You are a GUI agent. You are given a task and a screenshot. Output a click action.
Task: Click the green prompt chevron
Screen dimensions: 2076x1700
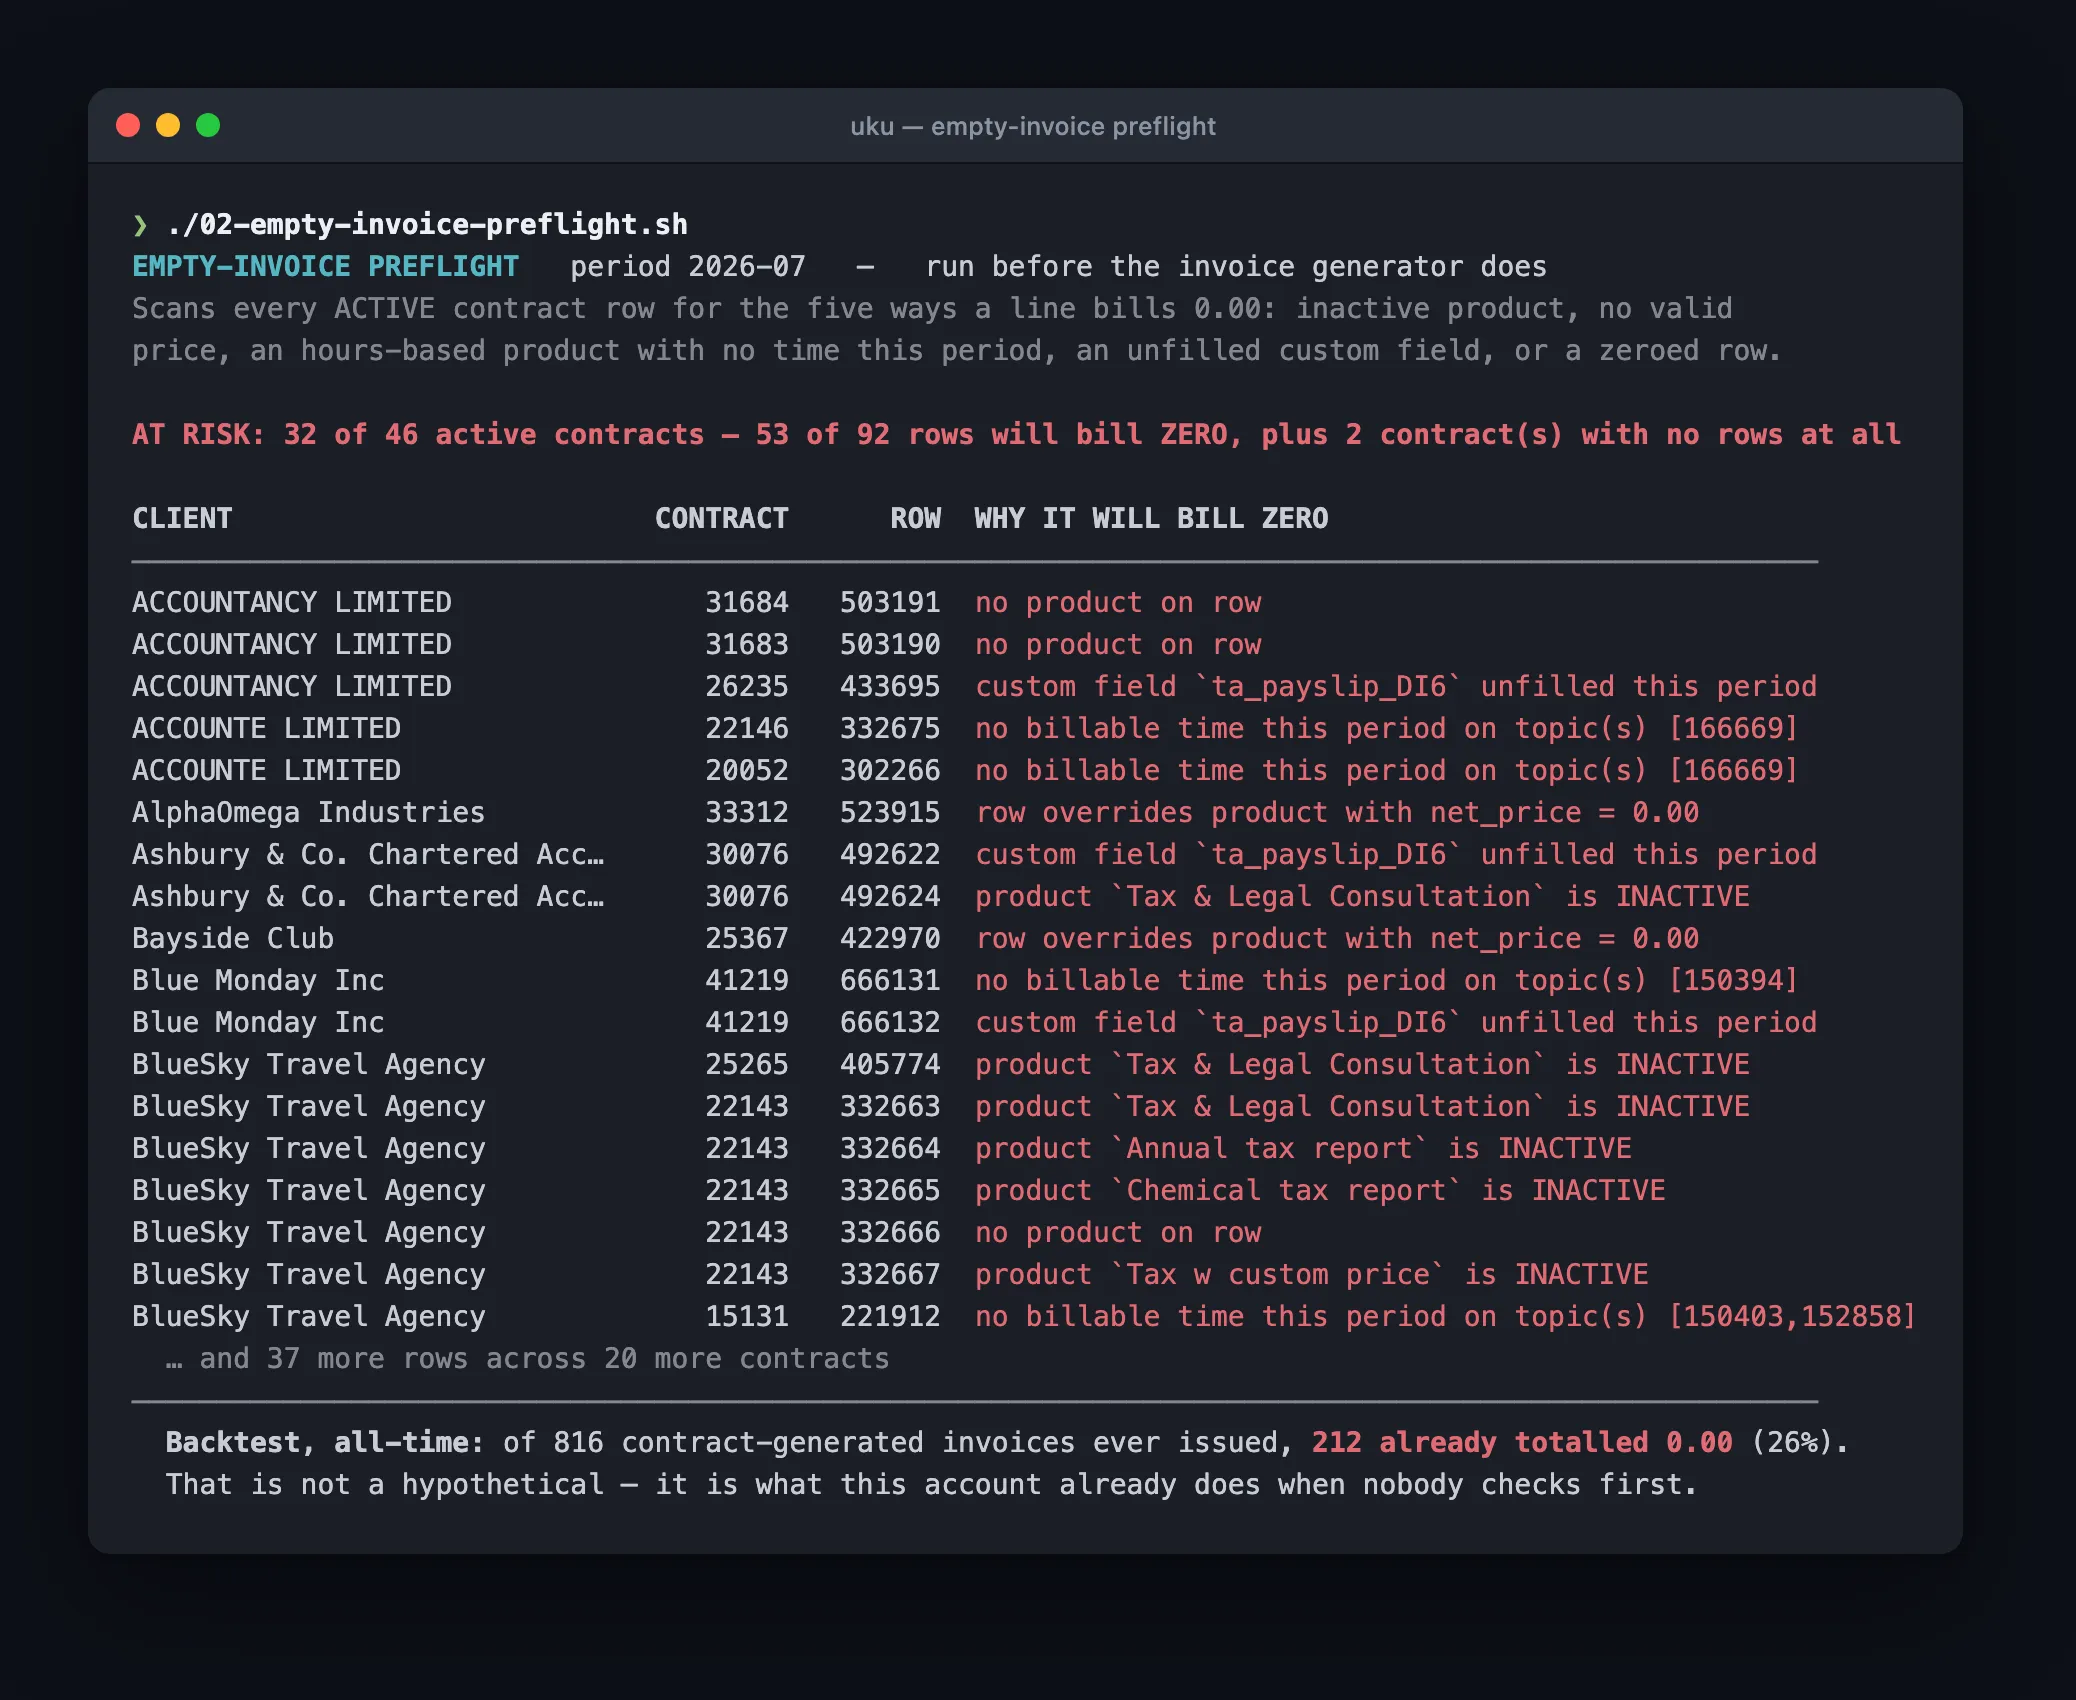click(140, 225)
